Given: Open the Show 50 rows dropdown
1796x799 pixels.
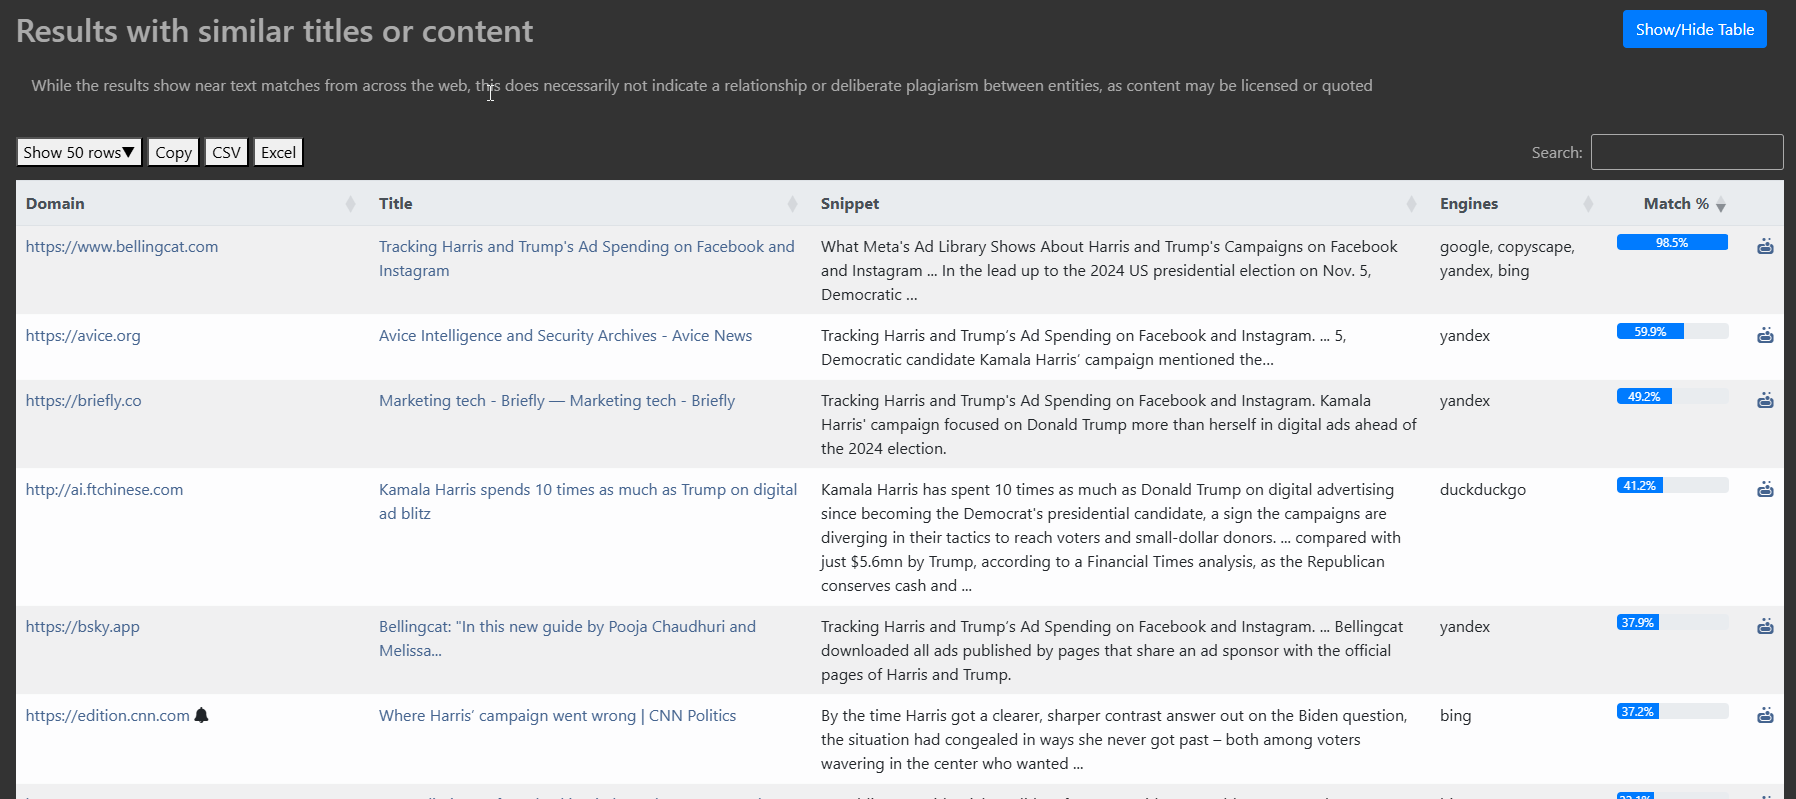Looking at the screenshot, I should tap(79, 152).
